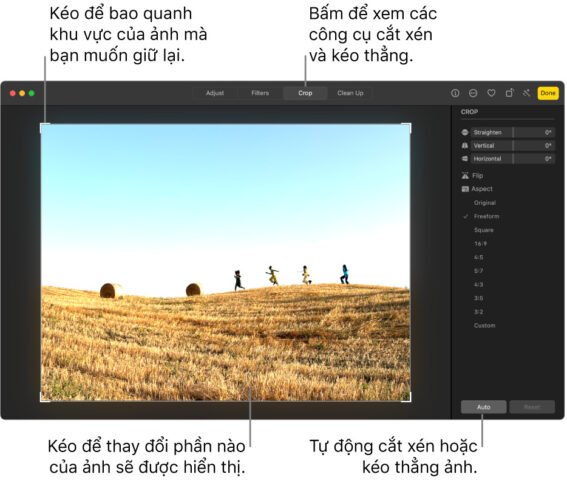Click the Horizontal slider track
567x480 pixels.
pyautogui.click(x=513, y=158)
